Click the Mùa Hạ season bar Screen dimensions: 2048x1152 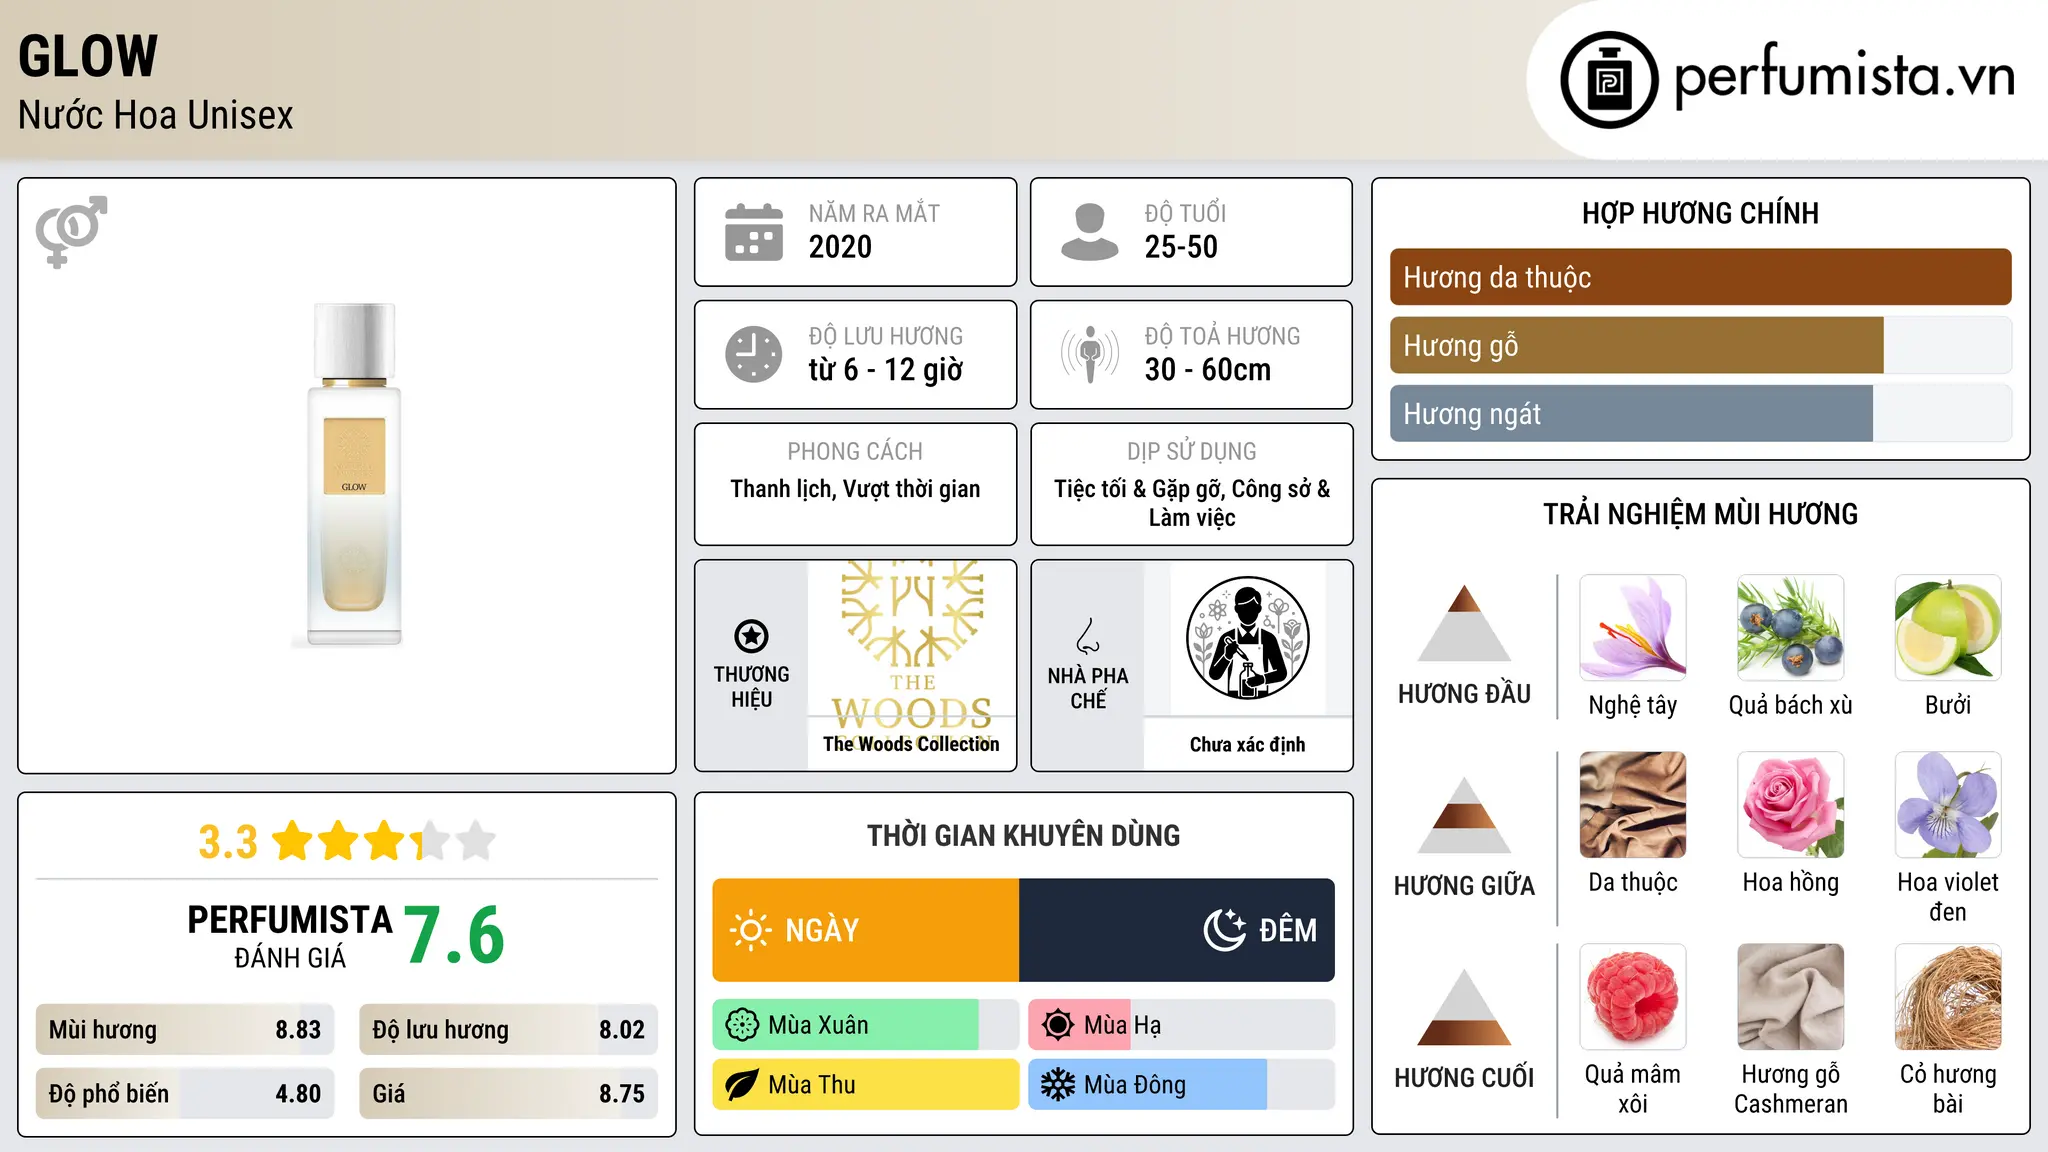1181,1025
